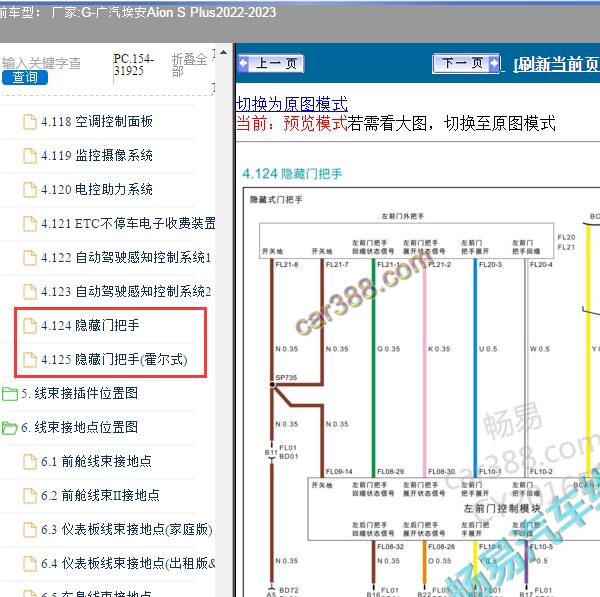Open 4.123 自动驾驶感知控制系统2 entry
This screenshot has width=600, height=597.
126,291
